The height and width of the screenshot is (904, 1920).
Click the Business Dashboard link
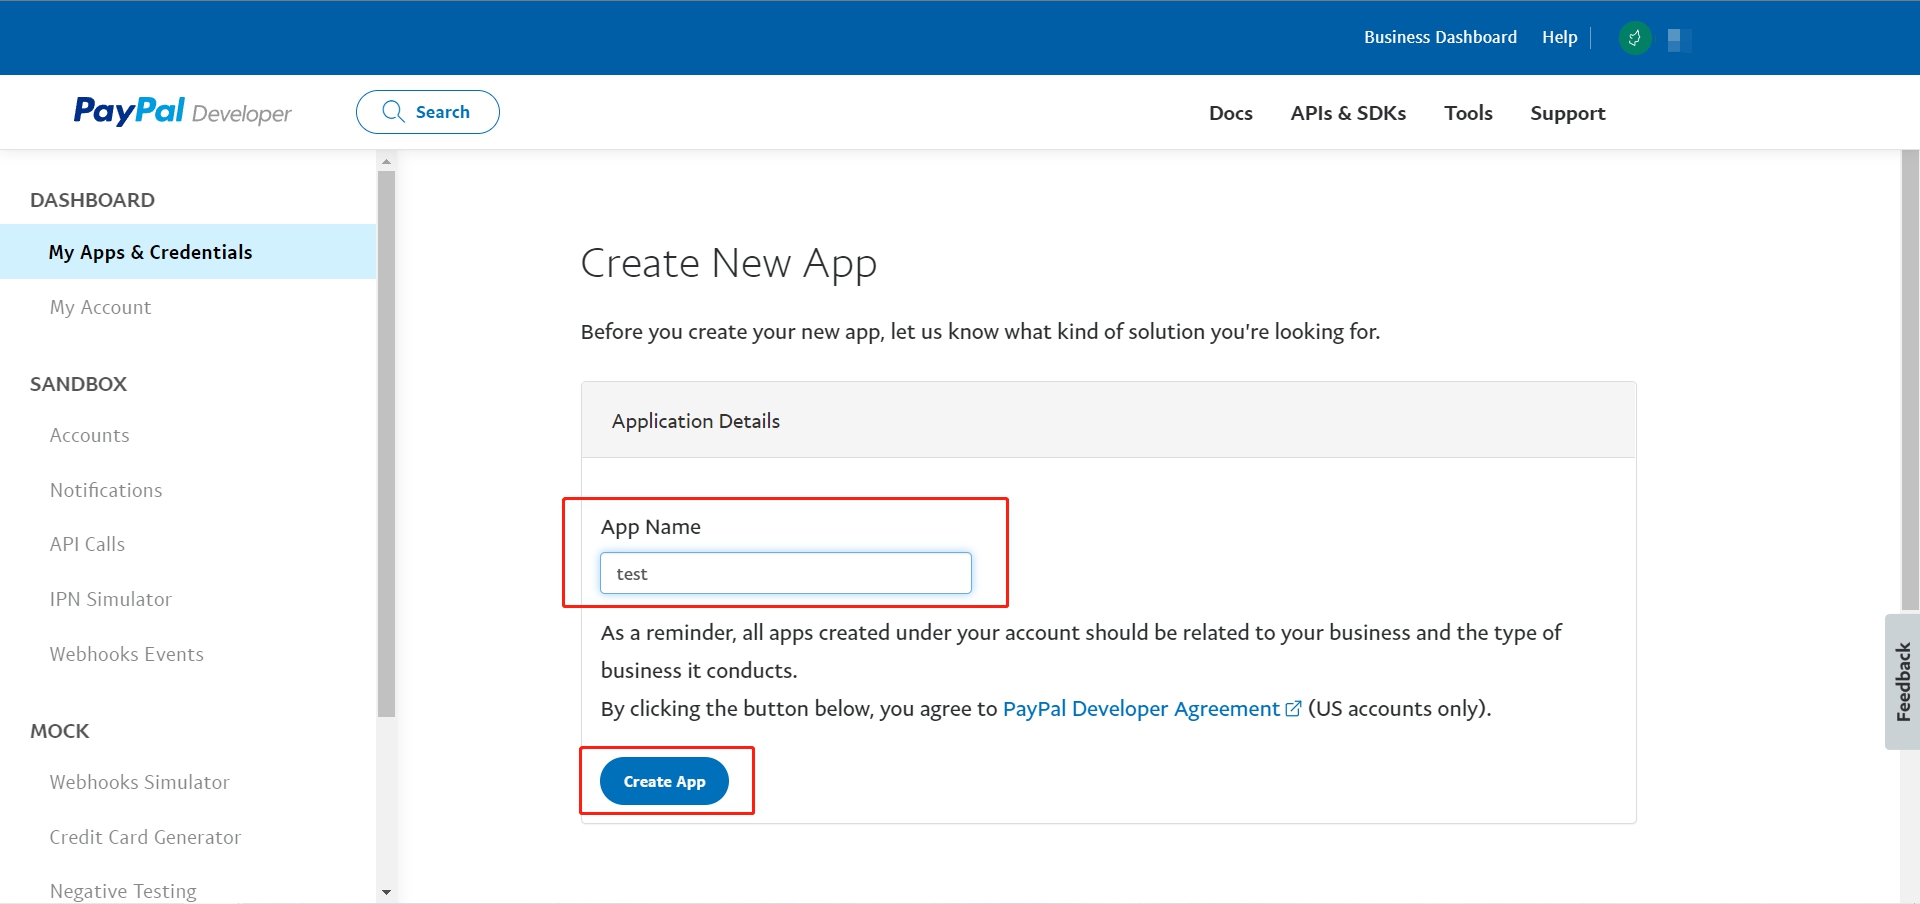[1440, 37]
